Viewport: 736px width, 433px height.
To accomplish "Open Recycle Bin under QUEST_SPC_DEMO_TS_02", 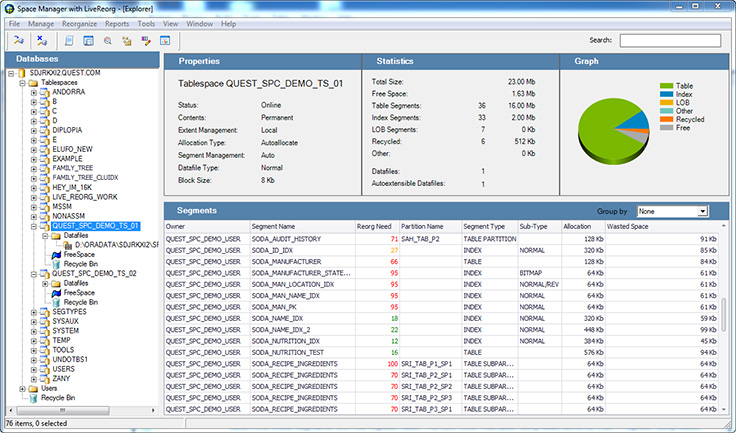I will [x=81, y=302].
